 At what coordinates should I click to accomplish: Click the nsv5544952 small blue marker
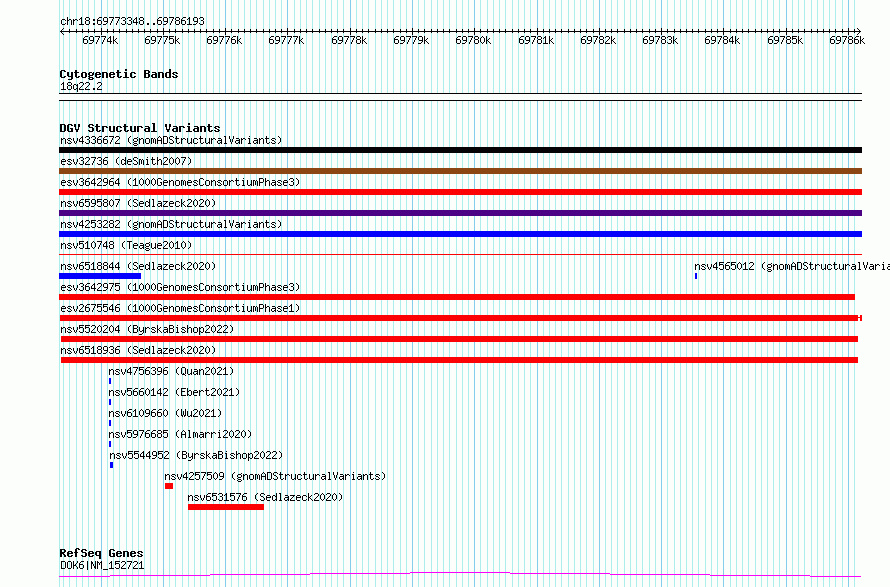pyautogui.click(x=112, y=465)
